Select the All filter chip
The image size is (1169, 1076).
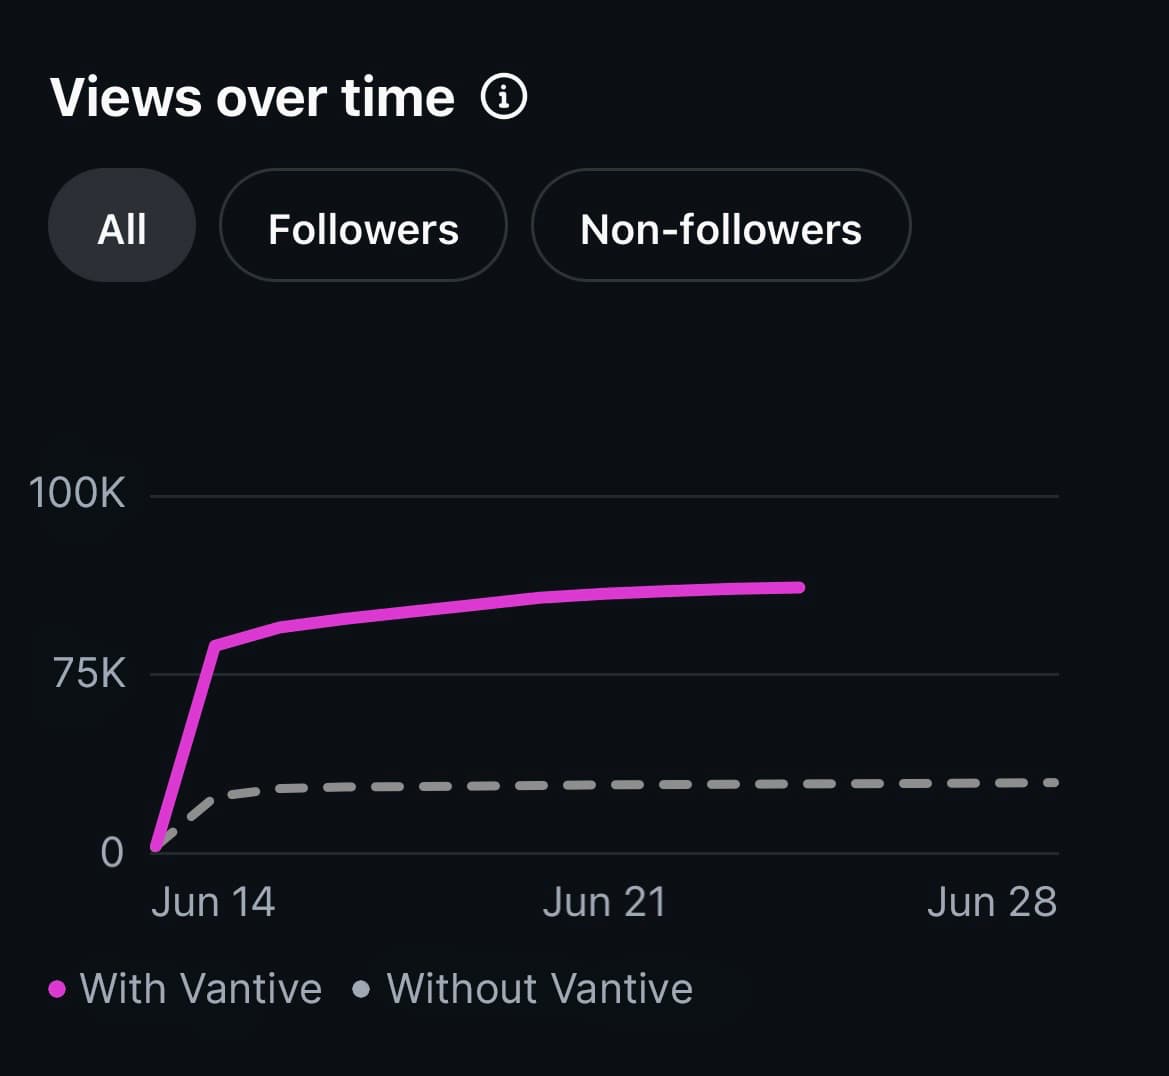122,225
